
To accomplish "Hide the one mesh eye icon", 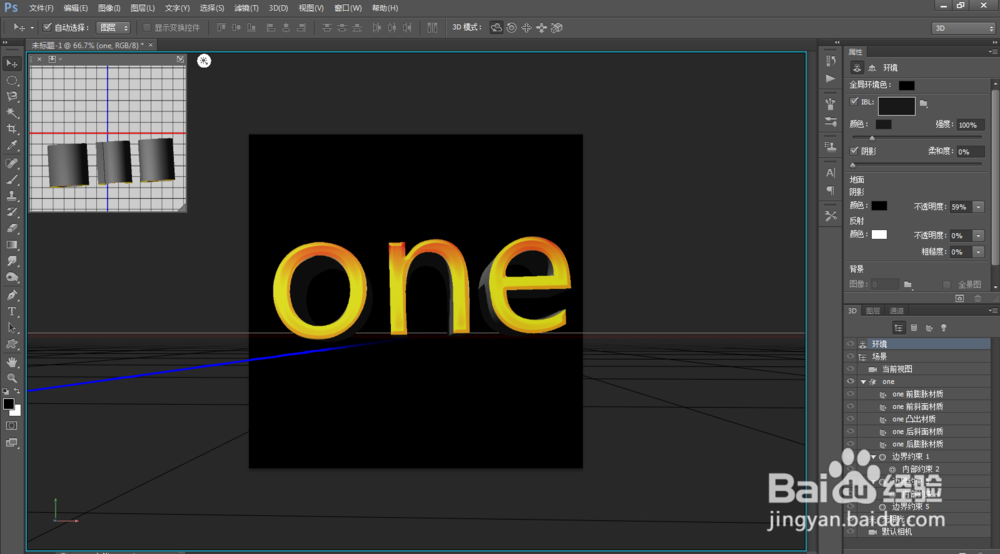I will point(850,381).
